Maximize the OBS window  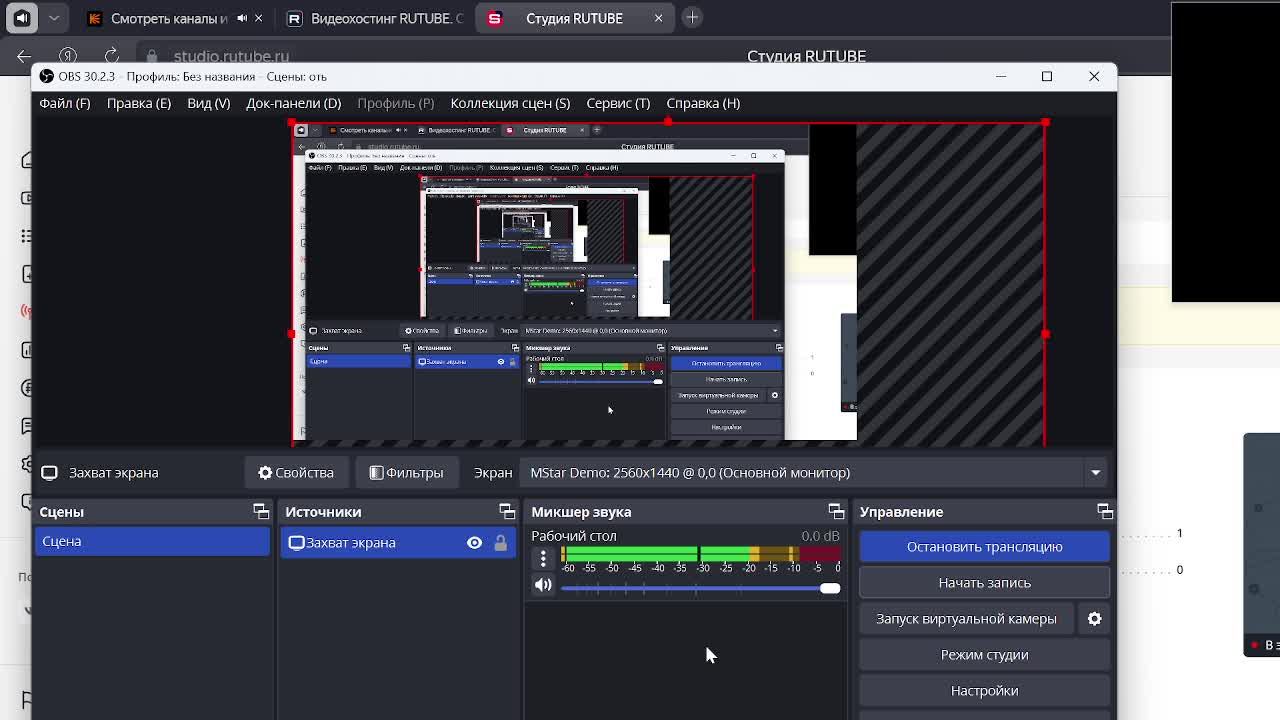(1047, 76)
